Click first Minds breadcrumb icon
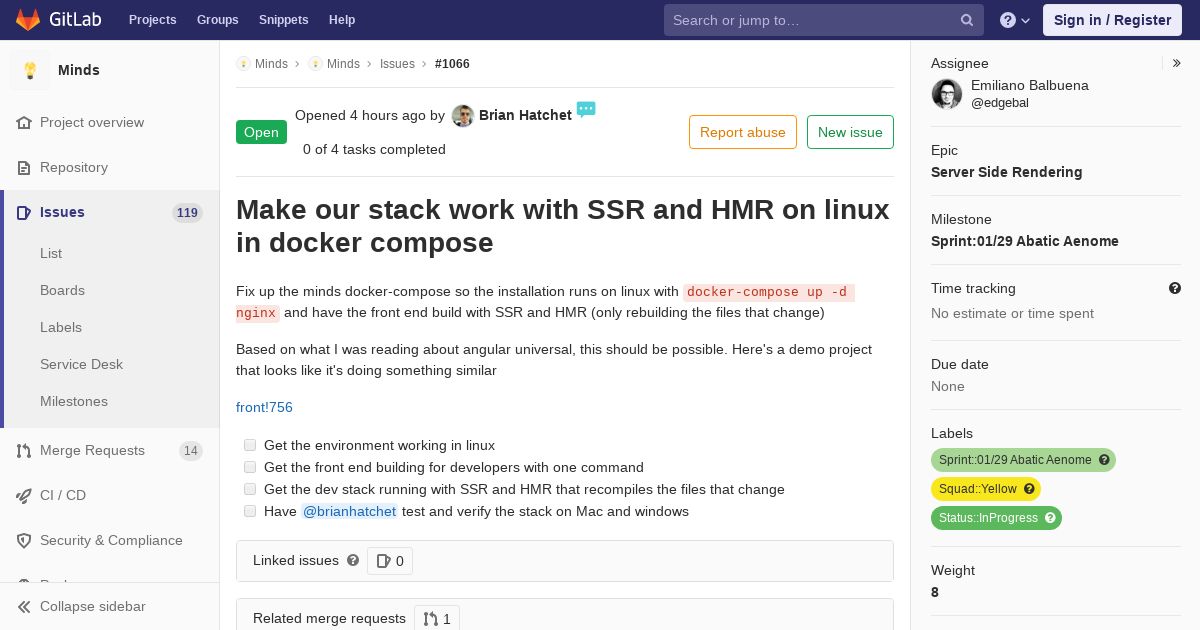 (x=243, y=64)
